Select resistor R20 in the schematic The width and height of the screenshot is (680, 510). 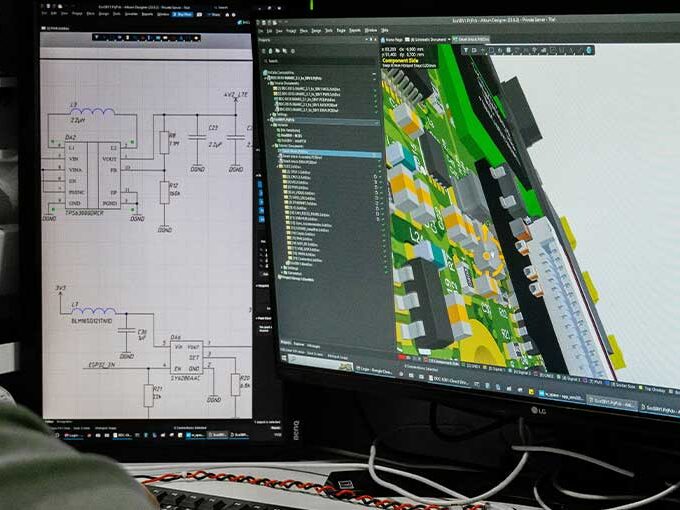point(235,384)
